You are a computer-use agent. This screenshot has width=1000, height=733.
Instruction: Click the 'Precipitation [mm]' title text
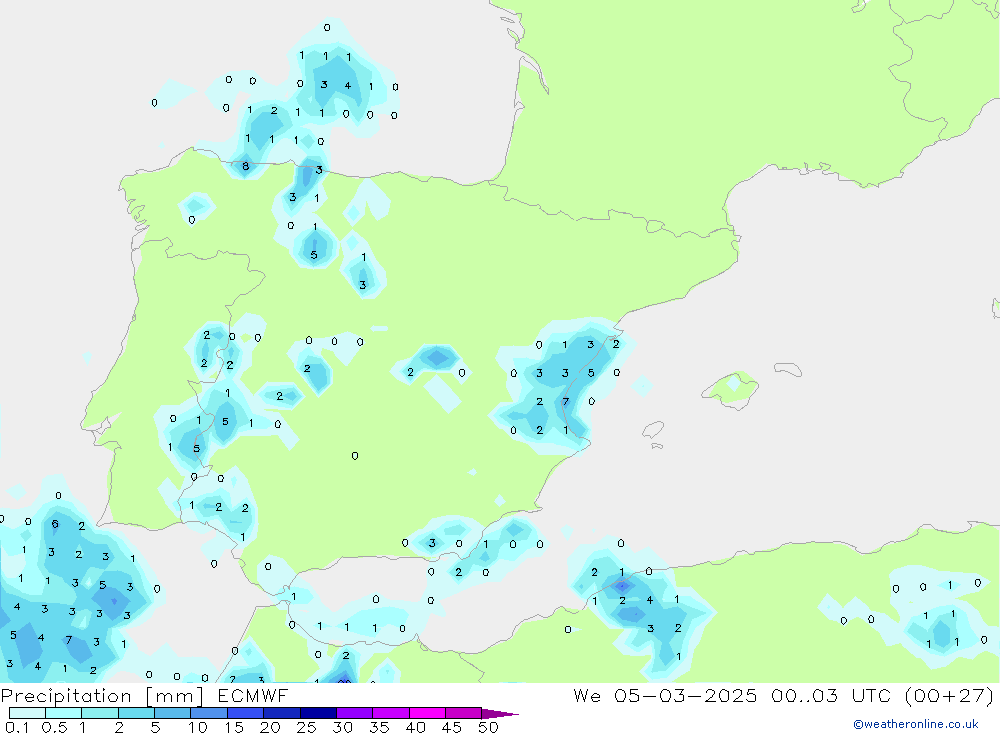tap(102, 696)
